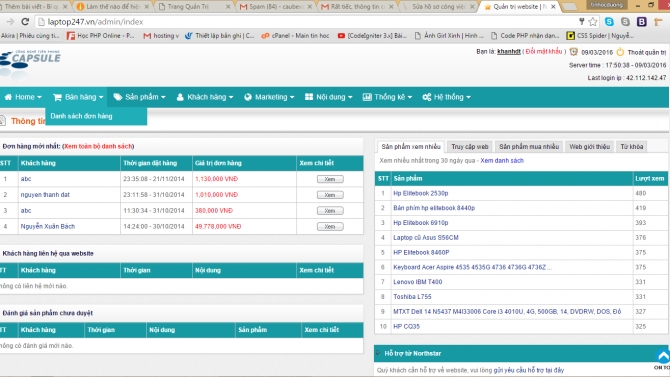The width and height of the screenshot is (670, 377).
Task: Click the gửi yêu cầu hỗ trợ tại đây link
Action: tap(529, 370)
